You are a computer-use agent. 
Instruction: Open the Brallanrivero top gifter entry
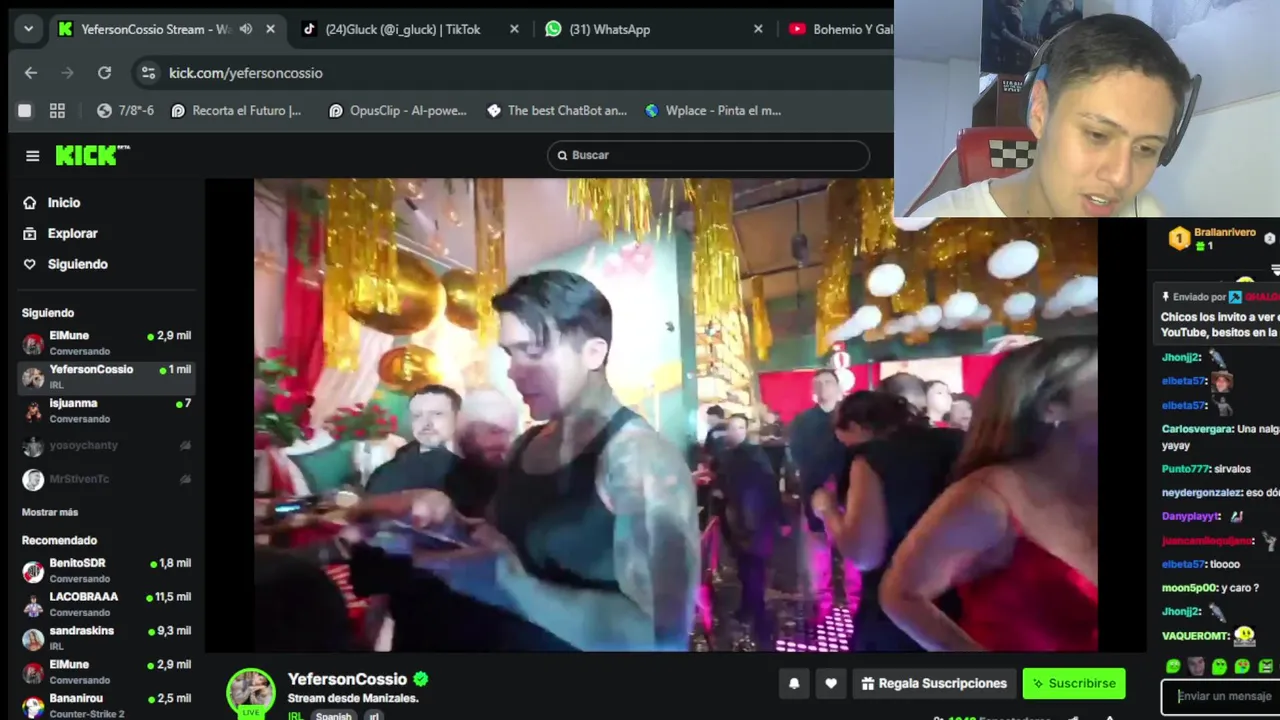point(1222,238)
